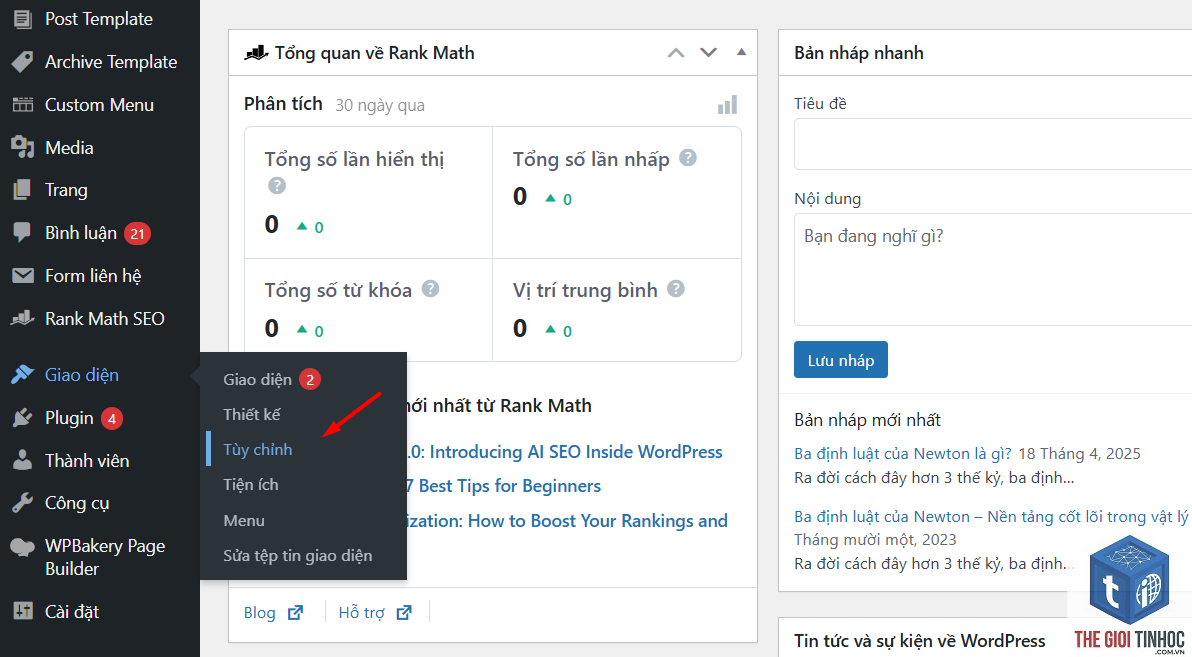This screenshot has width=1192, height=657.
Task: Click help icon next to Tổng số từ khóa
Action: click(x=430, y=289)
